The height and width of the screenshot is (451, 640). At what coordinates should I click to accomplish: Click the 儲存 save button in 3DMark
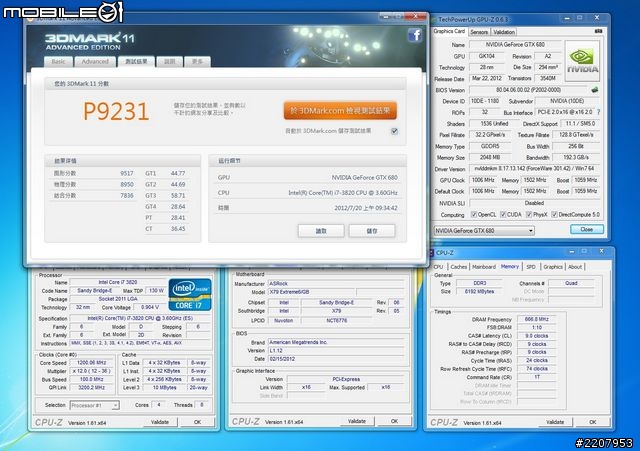point(371,231)
